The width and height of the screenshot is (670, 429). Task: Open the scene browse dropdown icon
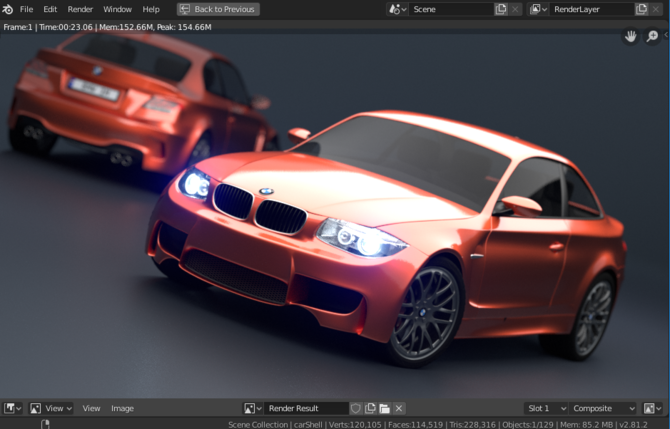coord(397,9)
